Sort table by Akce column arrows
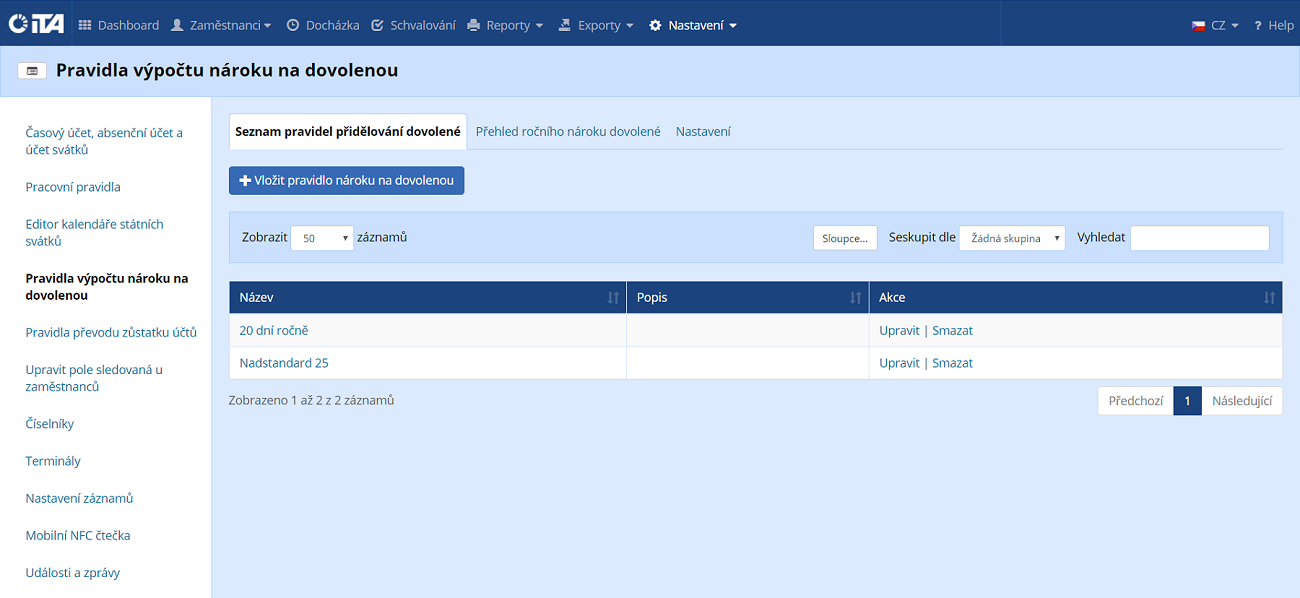Viewport: 1300px width, 598px height. click(x=1269, y=298)
